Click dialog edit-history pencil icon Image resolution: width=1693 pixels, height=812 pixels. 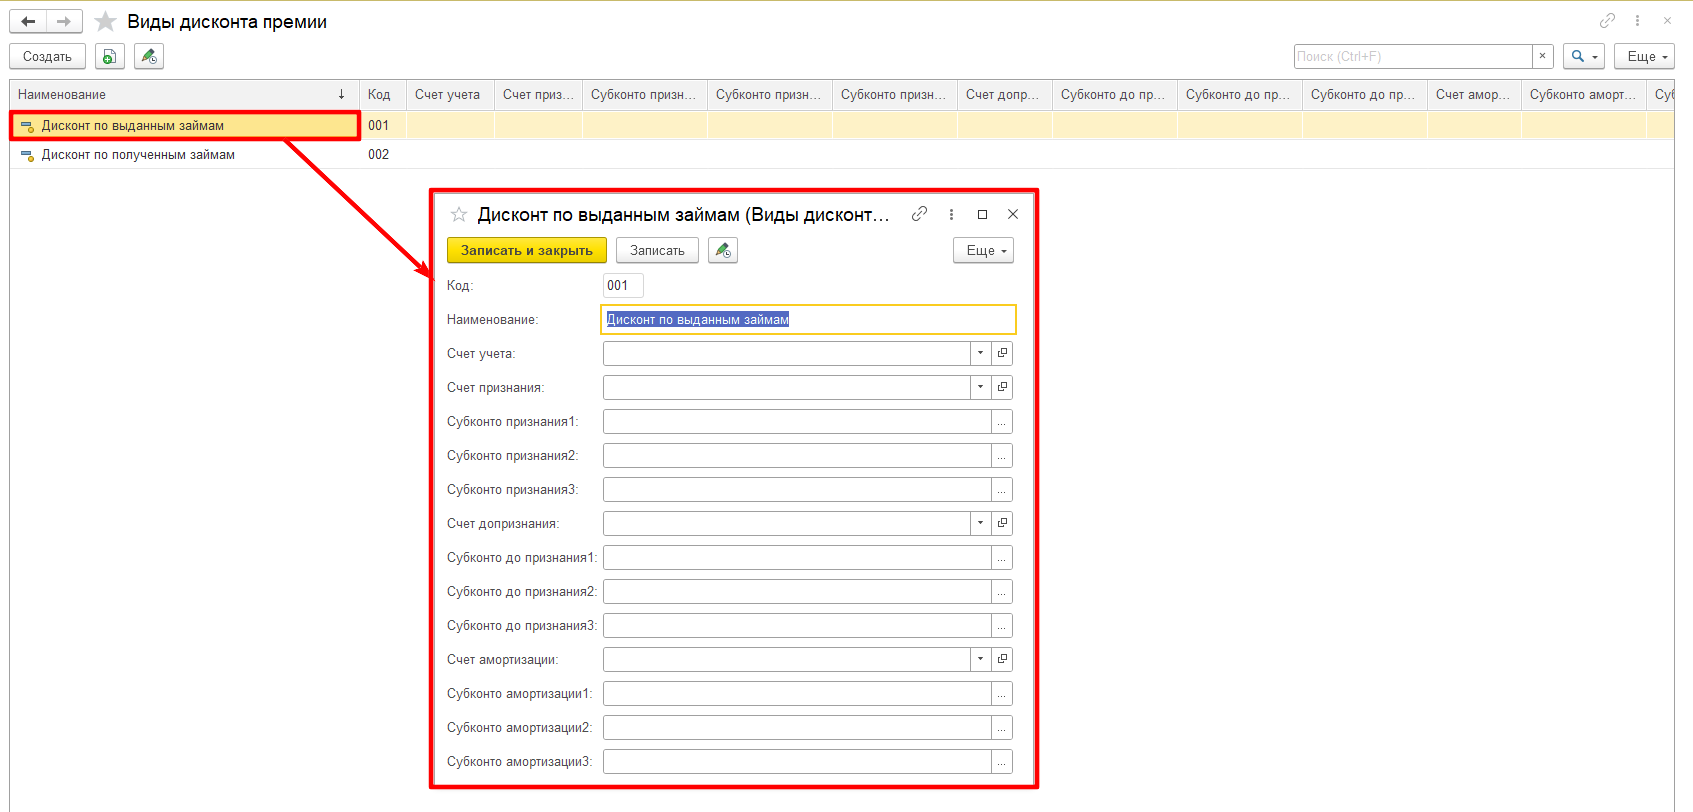click(723, 250)
